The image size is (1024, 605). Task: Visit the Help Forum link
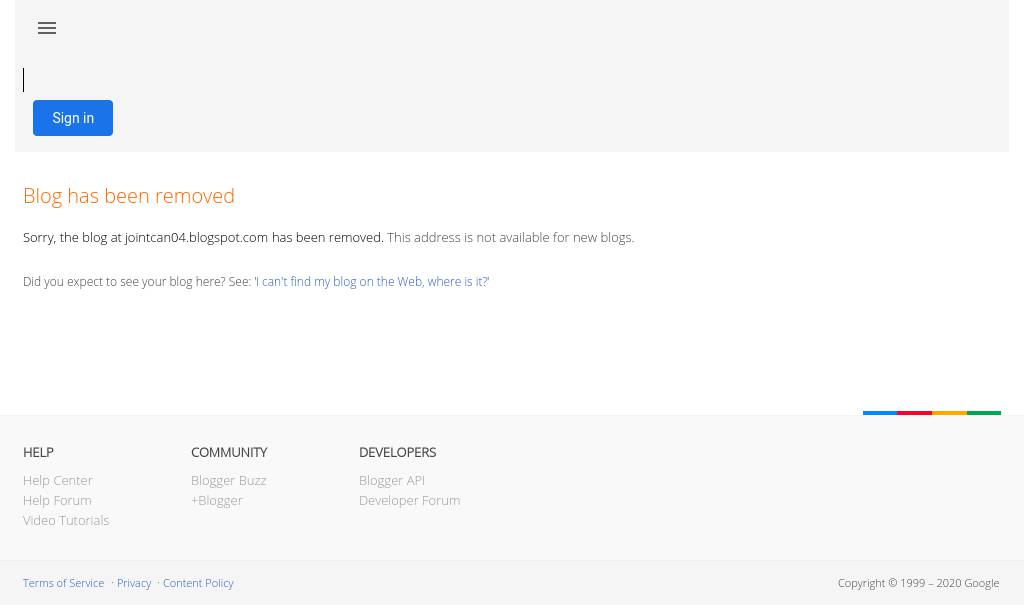[x=57, y=500]
